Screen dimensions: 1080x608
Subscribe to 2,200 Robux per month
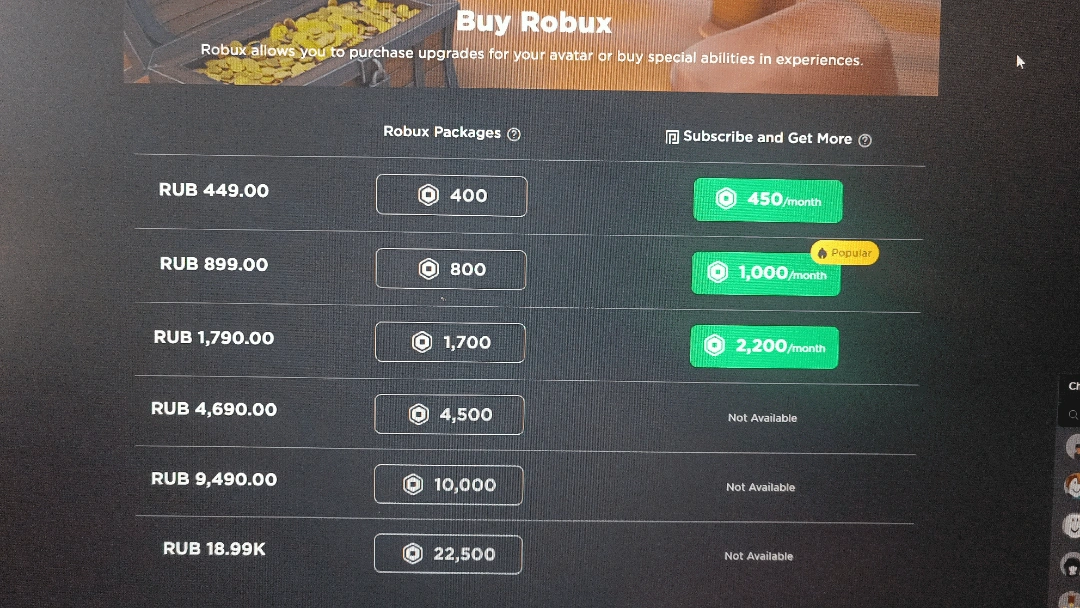point(765,346)
